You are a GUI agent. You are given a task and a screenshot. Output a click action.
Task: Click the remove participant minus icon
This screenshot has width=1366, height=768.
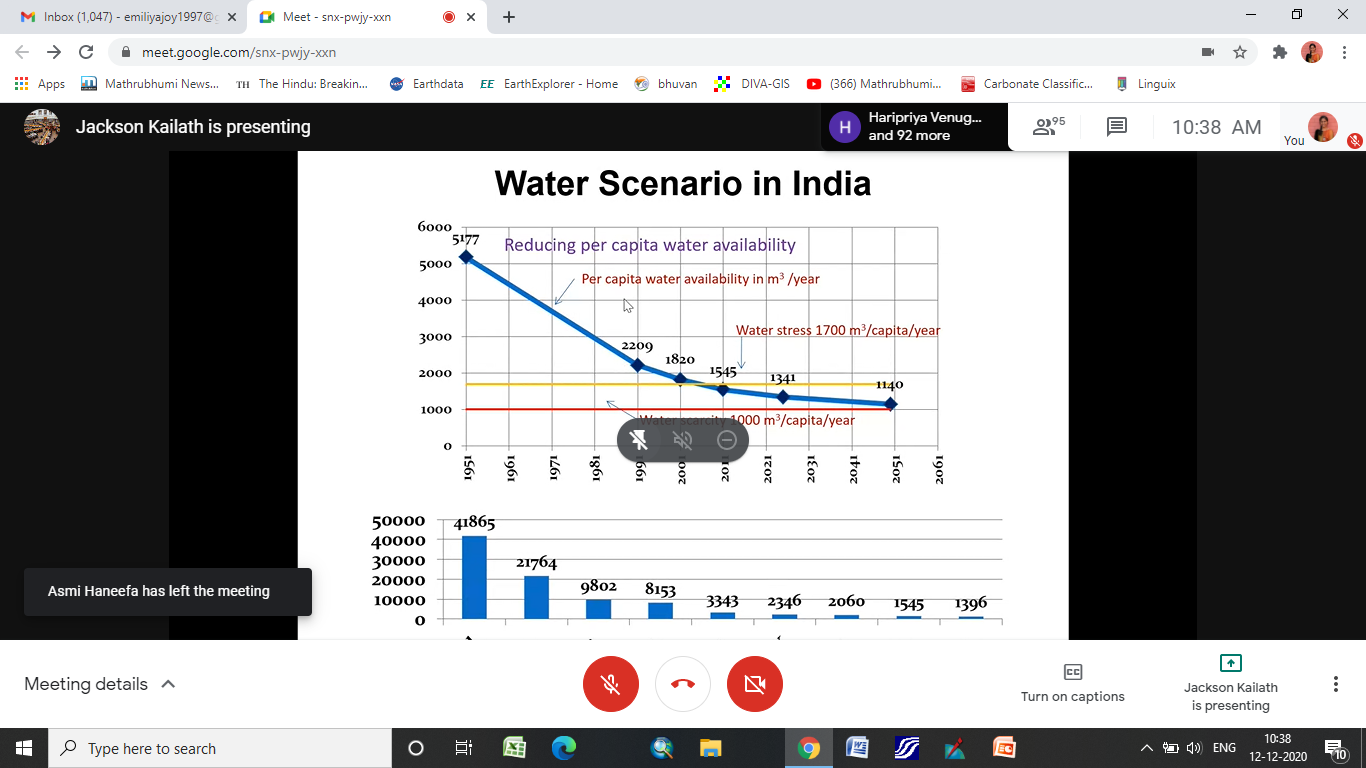click(x=727, y=440)
